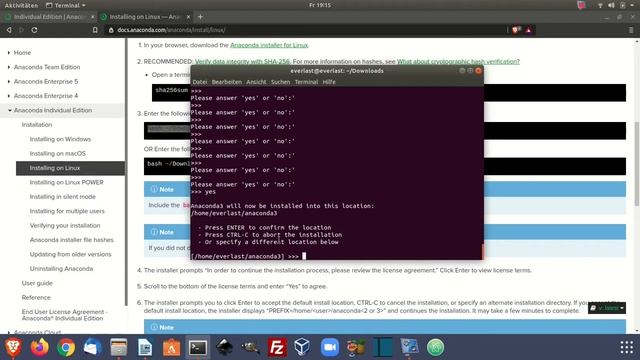Open the Hilfe menu in terminal
Viewport: 640px width, 360px height.
point(329,82)
